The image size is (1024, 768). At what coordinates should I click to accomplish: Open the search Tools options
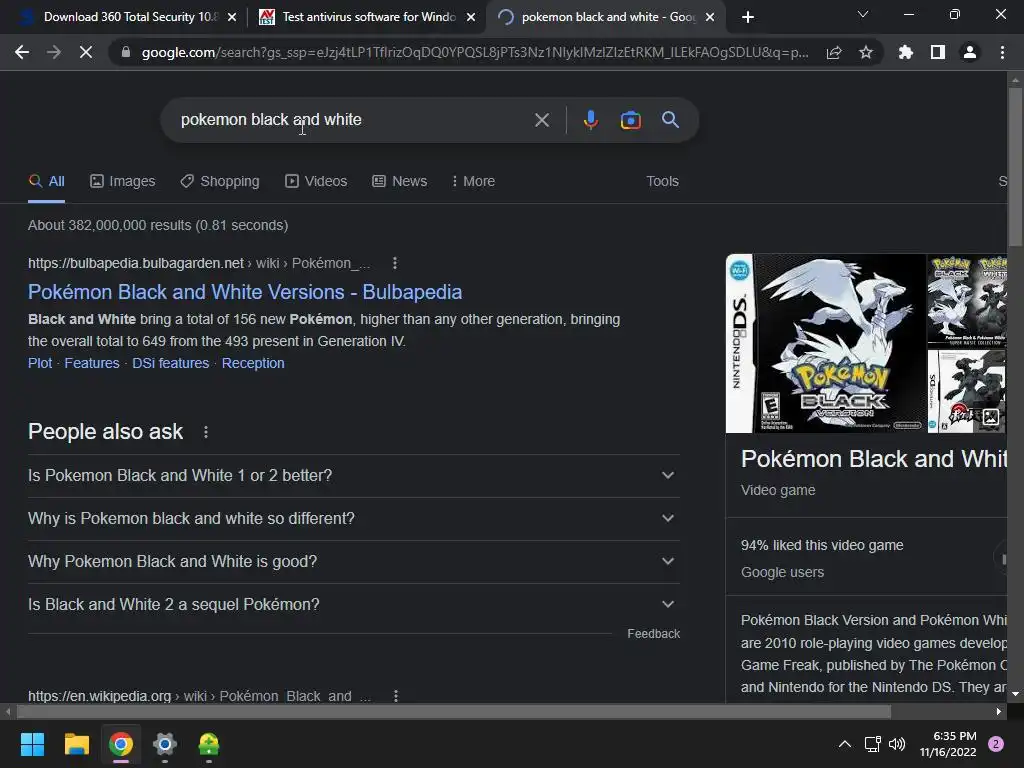point(662,181)
